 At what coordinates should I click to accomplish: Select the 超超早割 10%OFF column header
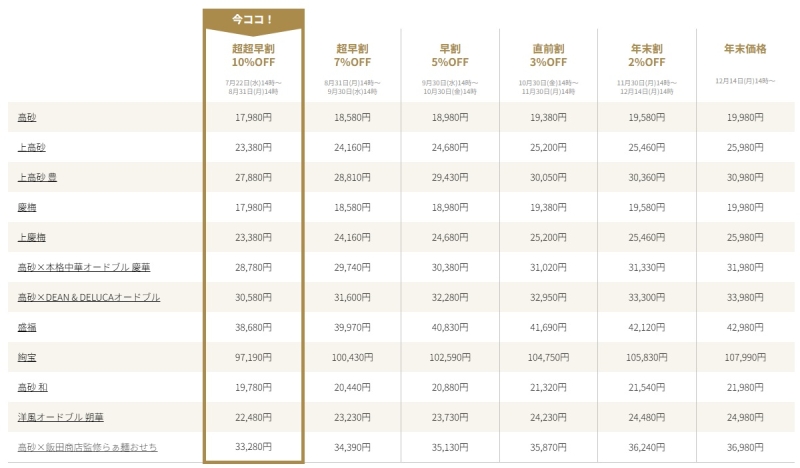click(x=254, y=56)
